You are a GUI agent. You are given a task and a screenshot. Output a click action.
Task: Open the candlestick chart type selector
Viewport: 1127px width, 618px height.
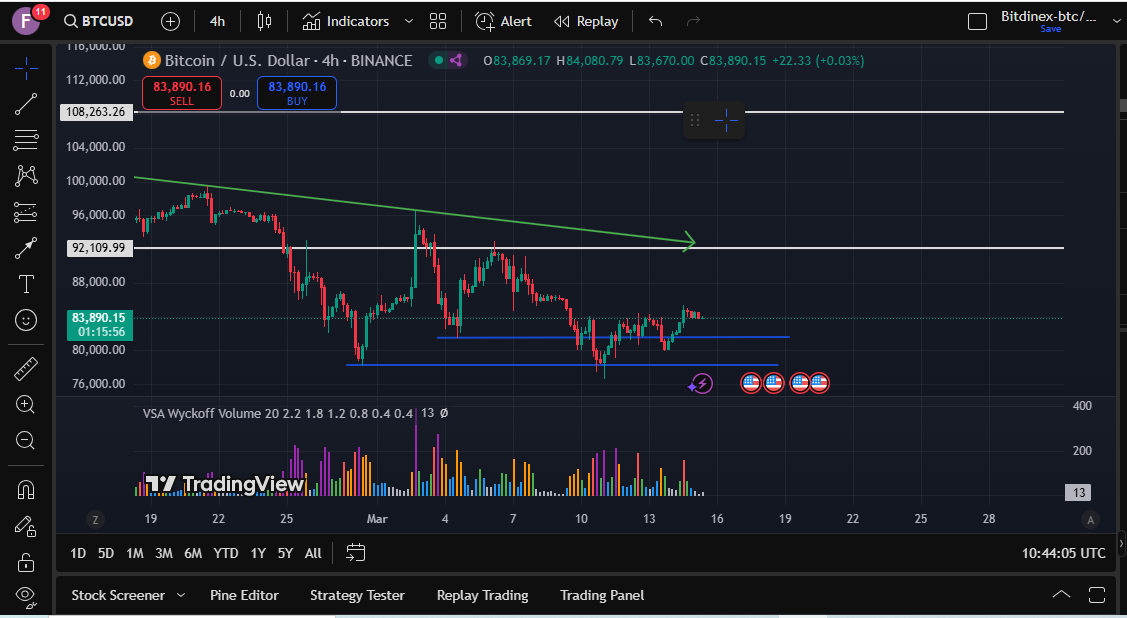(x=264, y=22)
